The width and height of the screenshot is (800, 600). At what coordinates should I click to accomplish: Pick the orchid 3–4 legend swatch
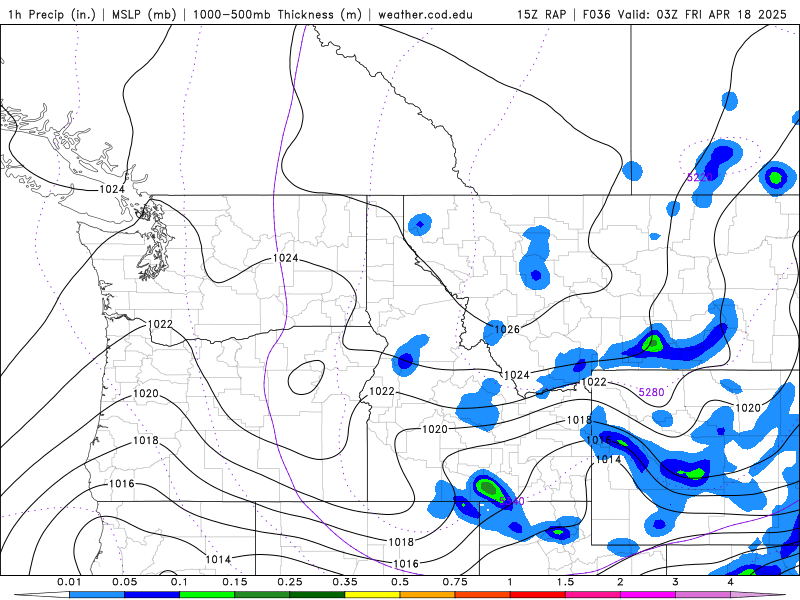[703, 595]
